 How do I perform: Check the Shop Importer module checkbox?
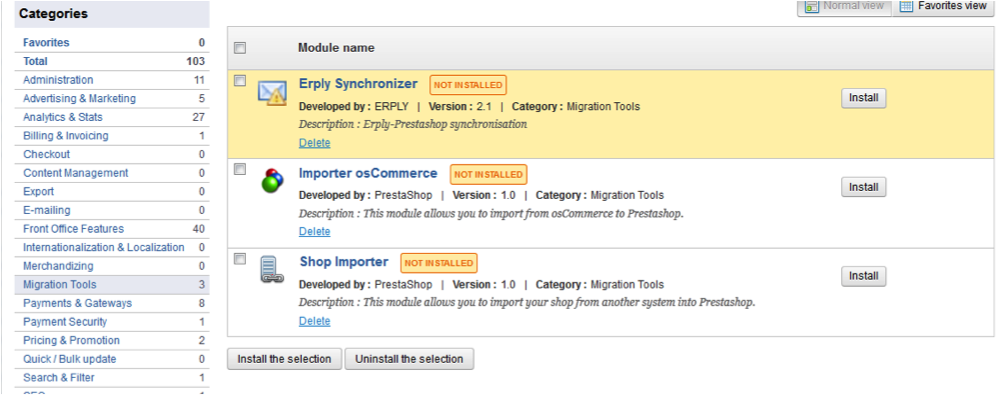[240, 258]
